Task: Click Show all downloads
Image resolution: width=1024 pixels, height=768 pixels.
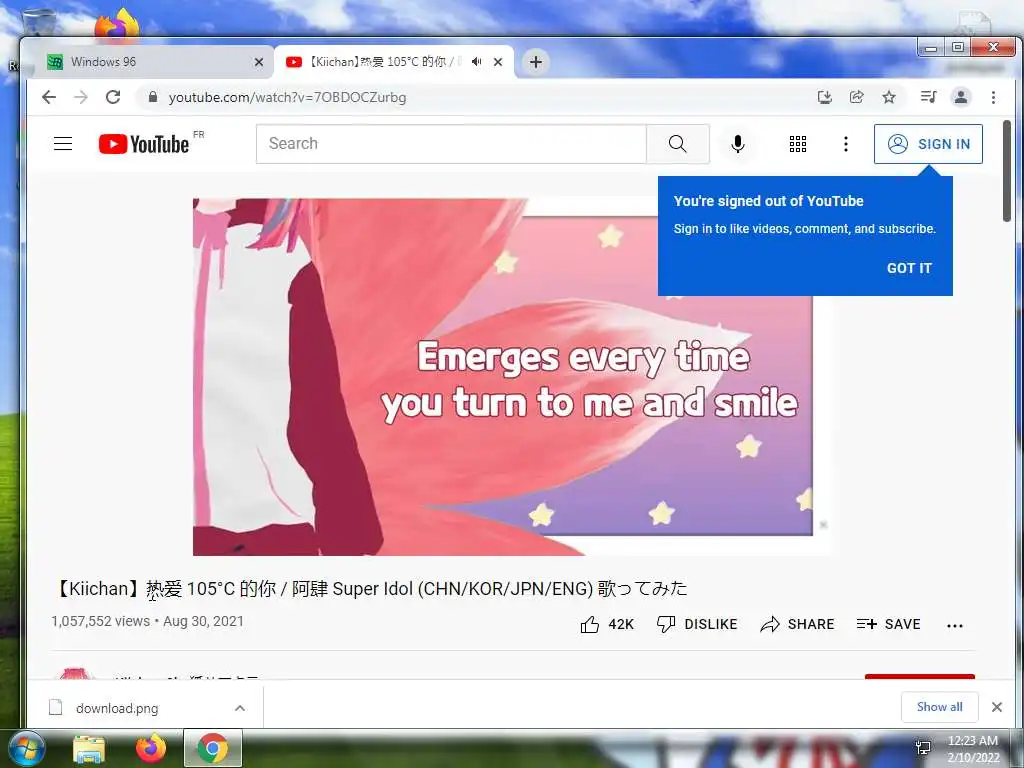Action: tap(939, 707)
